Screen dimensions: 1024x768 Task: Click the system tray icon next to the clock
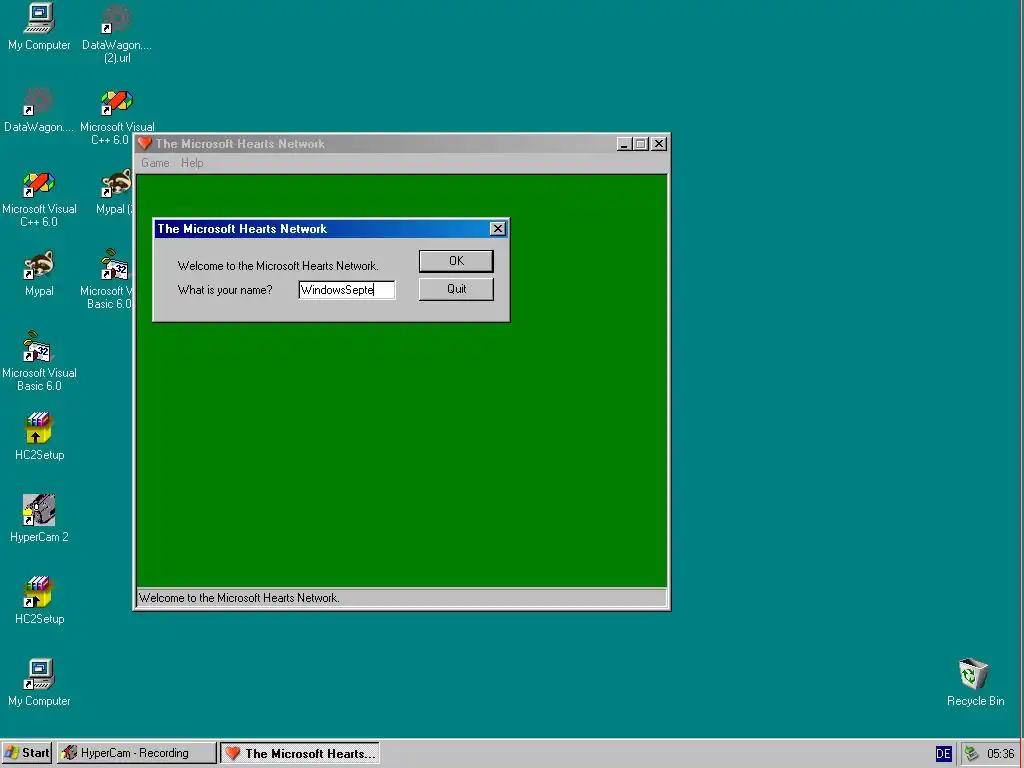point(971,754)
